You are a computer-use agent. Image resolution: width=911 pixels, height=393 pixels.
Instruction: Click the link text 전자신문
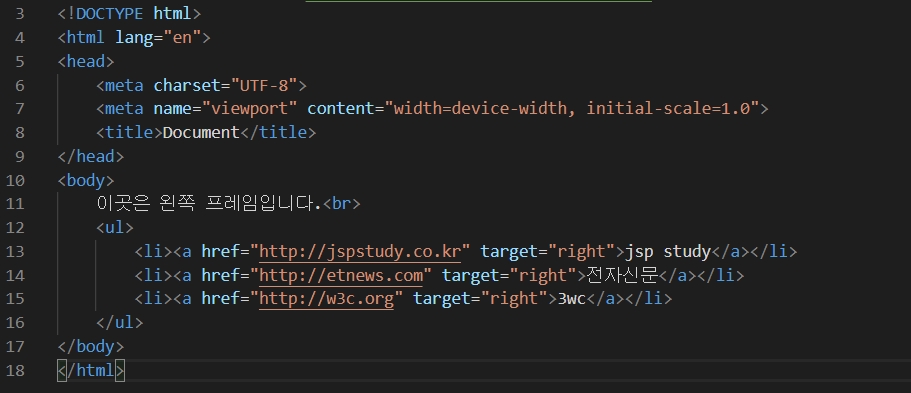pos(622,275)
